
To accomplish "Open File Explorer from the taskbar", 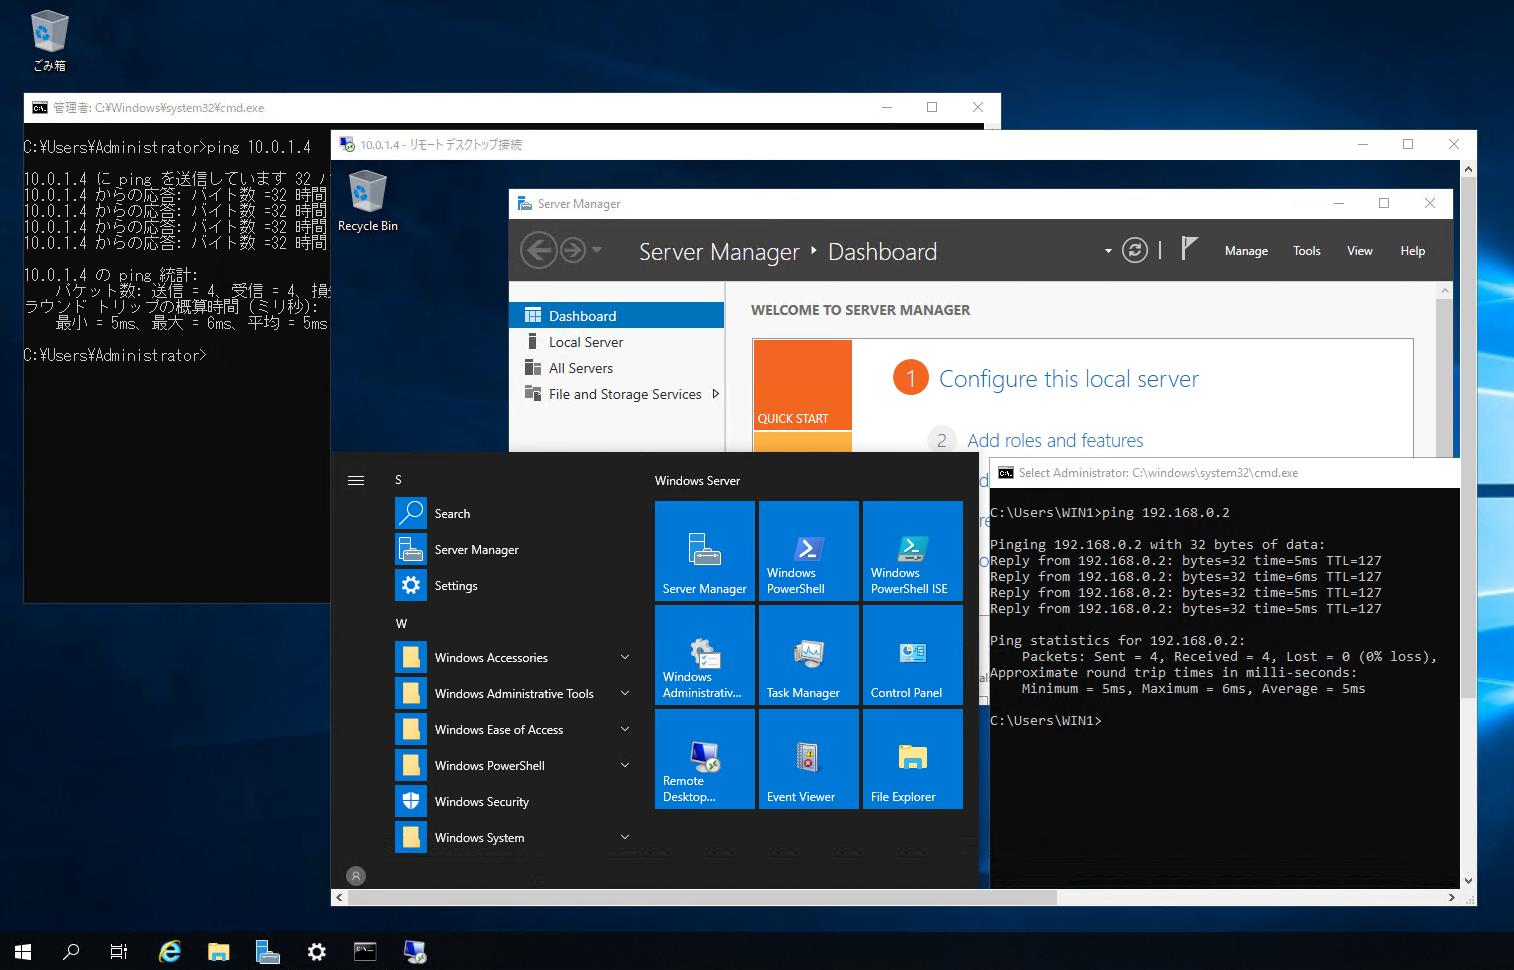I will pos(219,952).
